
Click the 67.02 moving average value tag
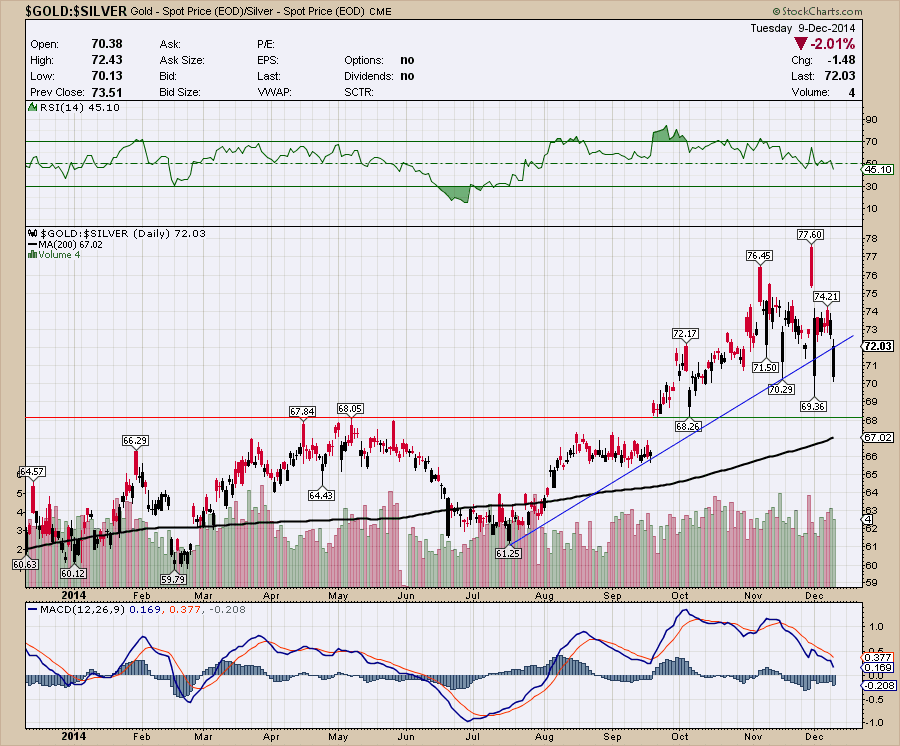pyautogui.click(x=877, y=438)
